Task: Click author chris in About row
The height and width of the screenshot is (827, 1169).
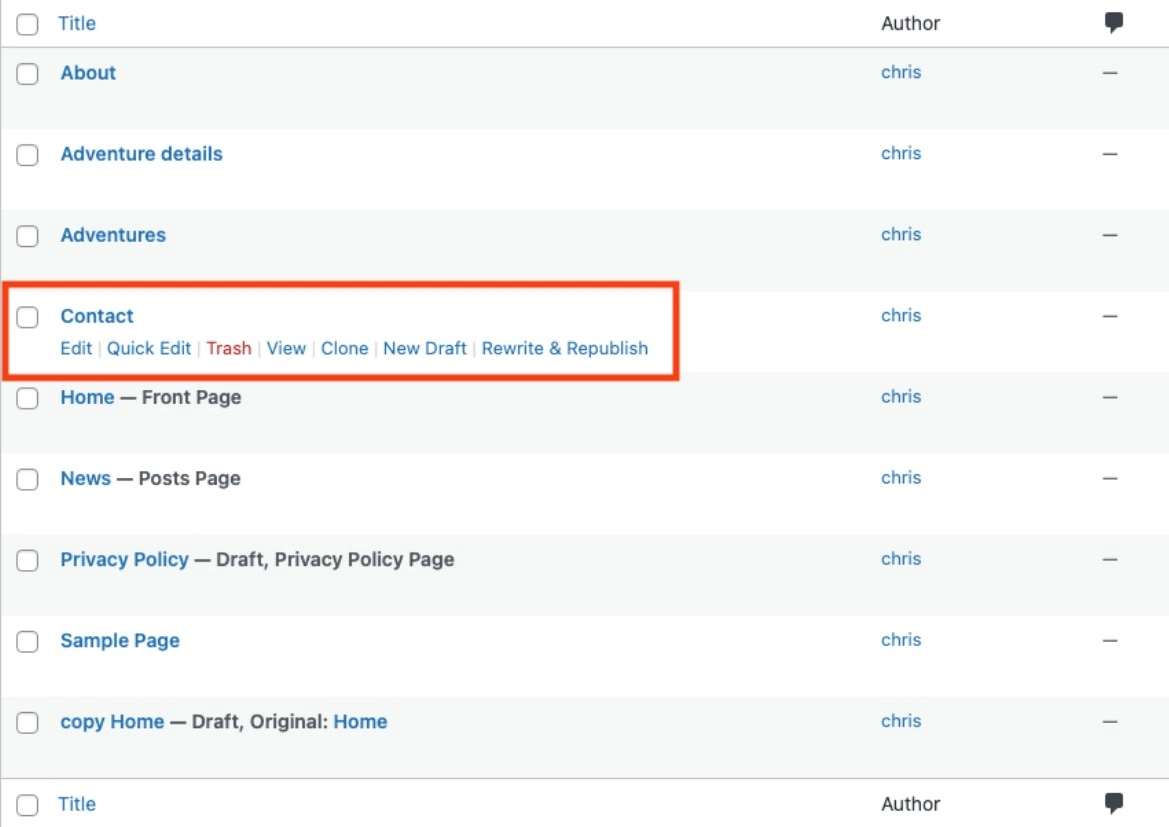Action: point(901,72)
